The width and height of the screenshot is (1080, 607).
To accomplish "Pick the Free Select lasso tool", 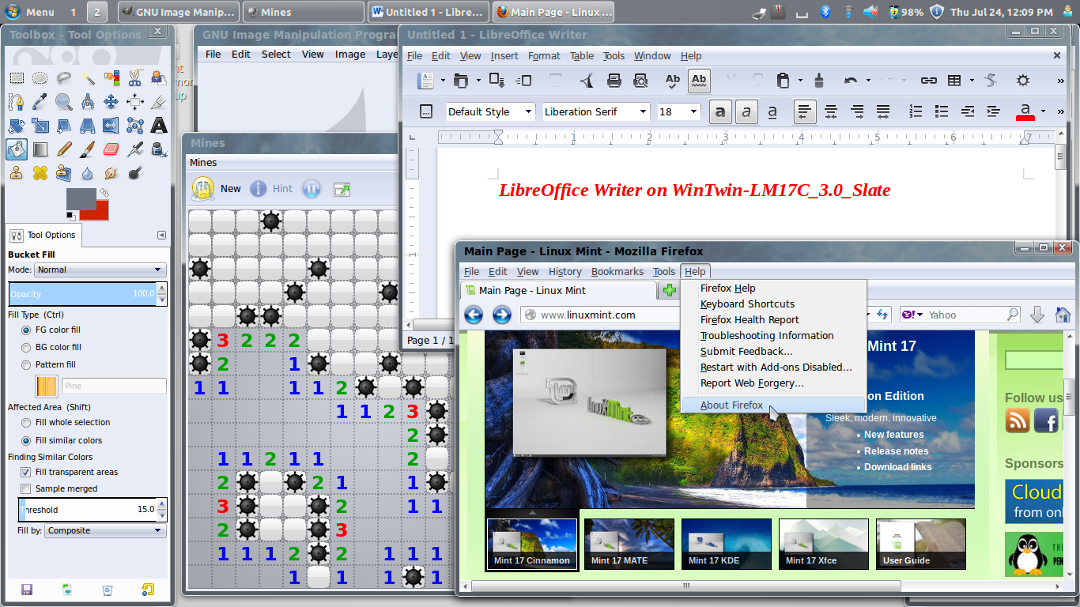I will [x=64, y=79].
